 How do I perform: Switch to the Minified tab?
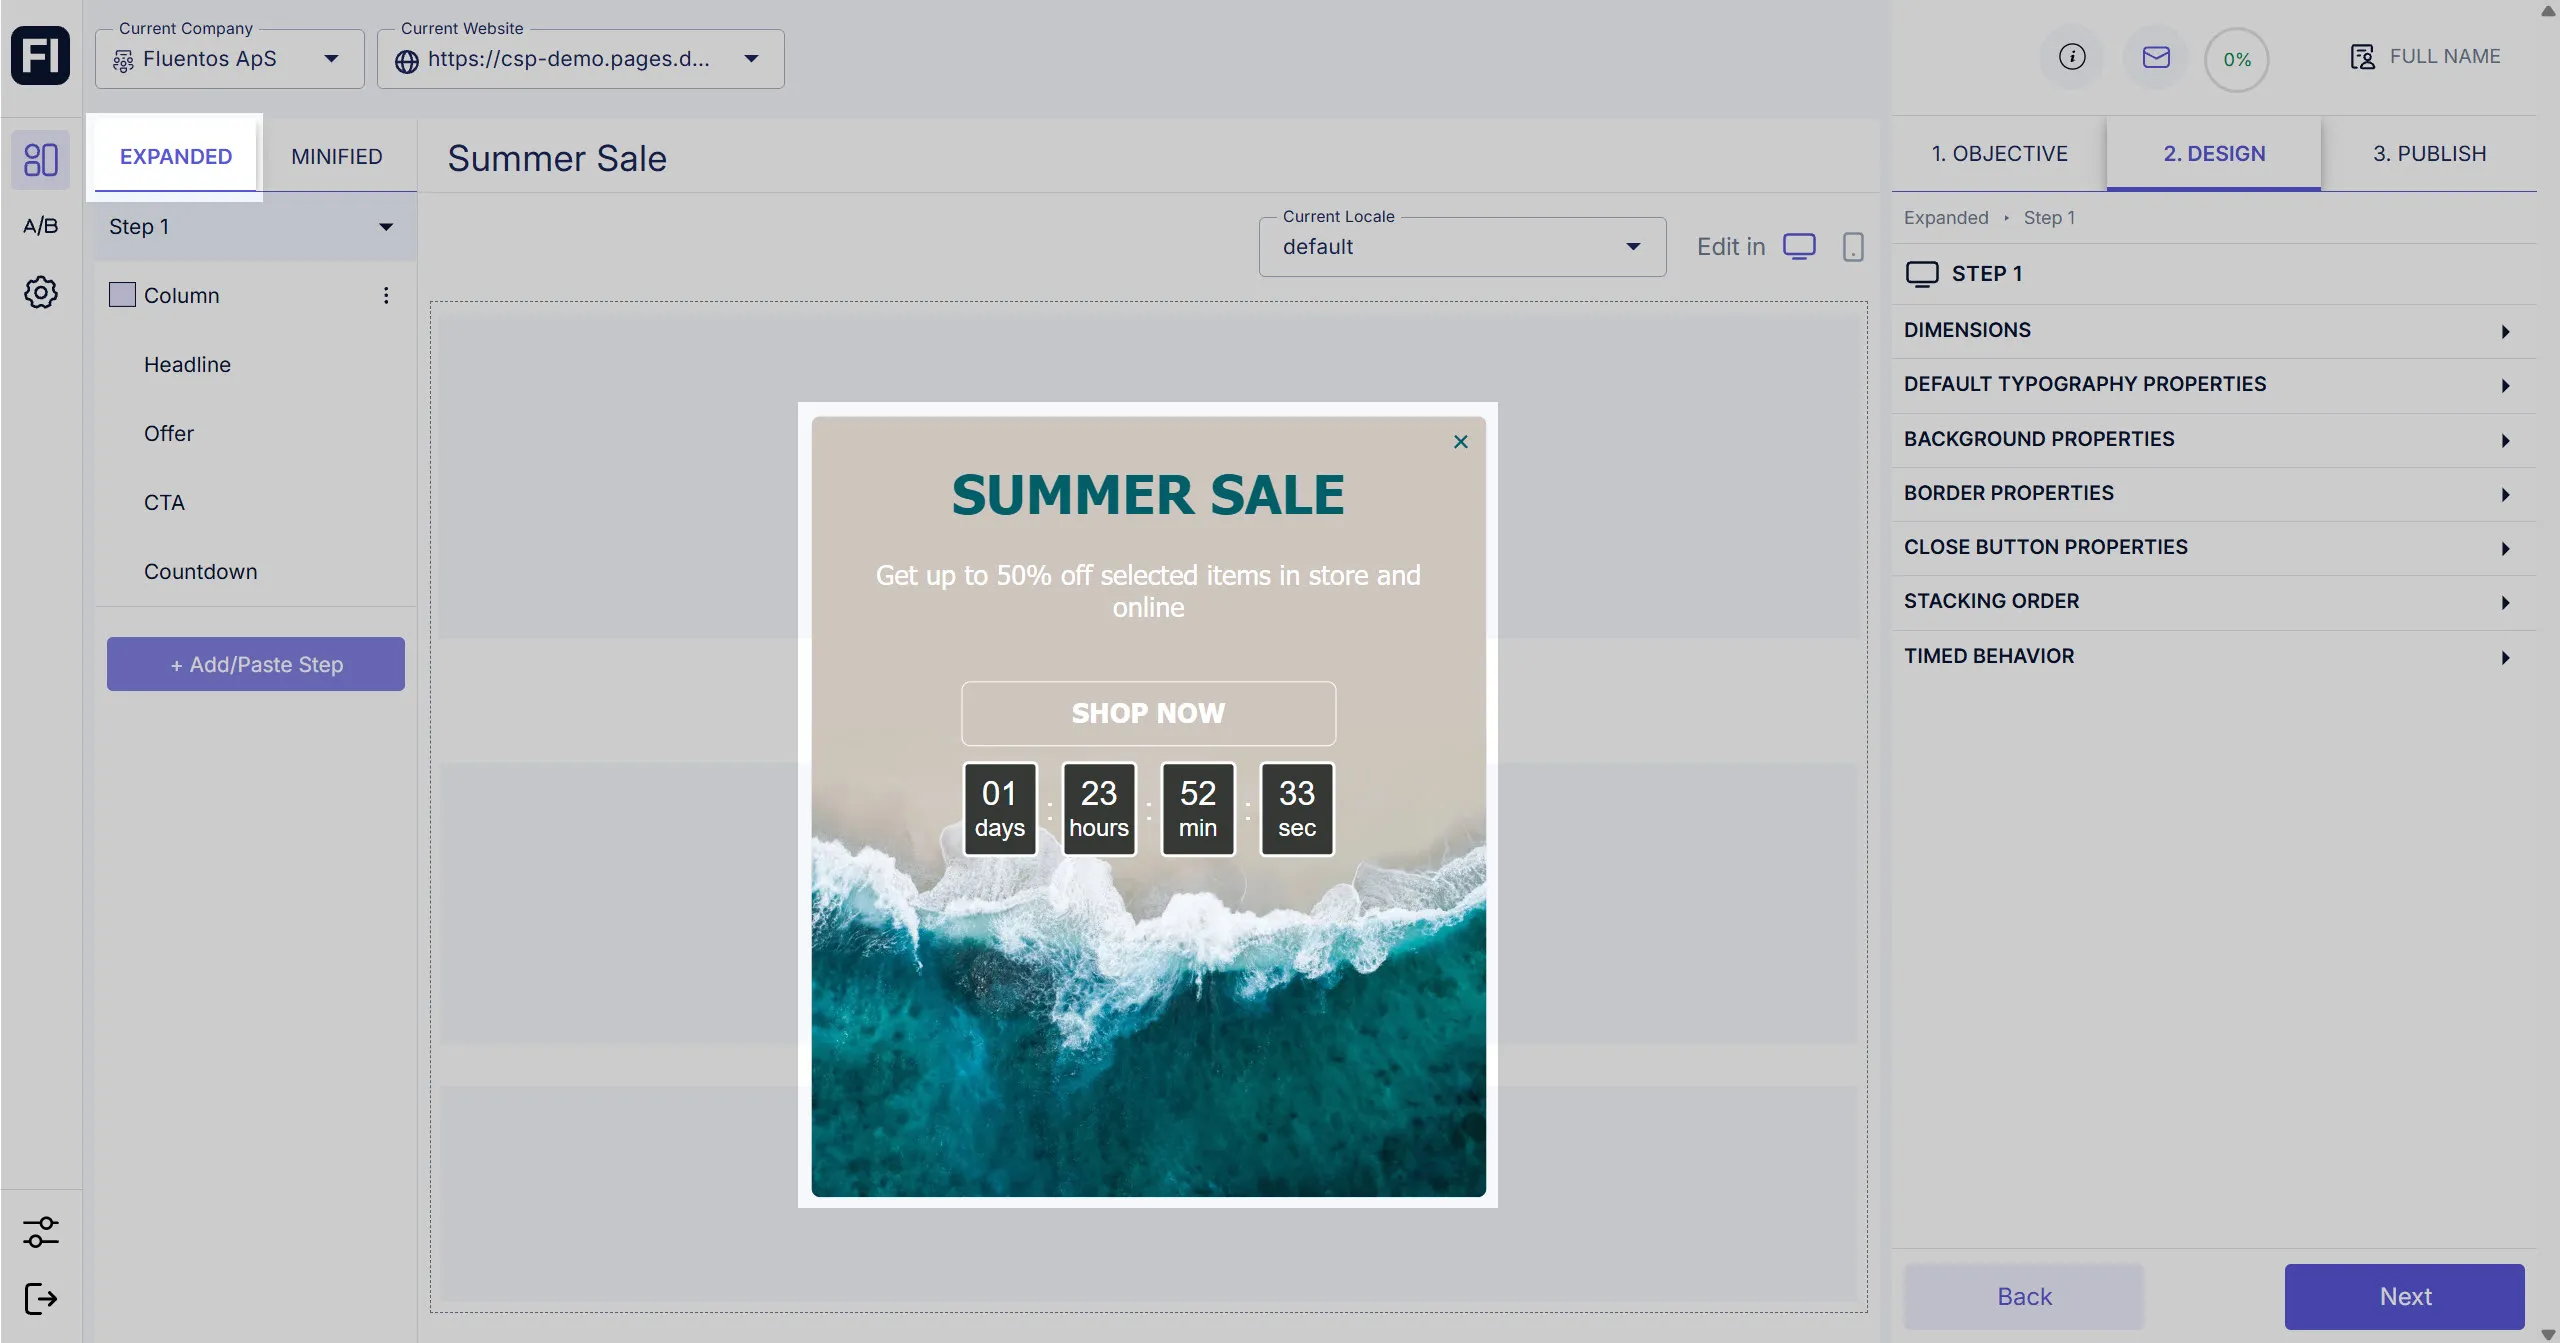336,157
